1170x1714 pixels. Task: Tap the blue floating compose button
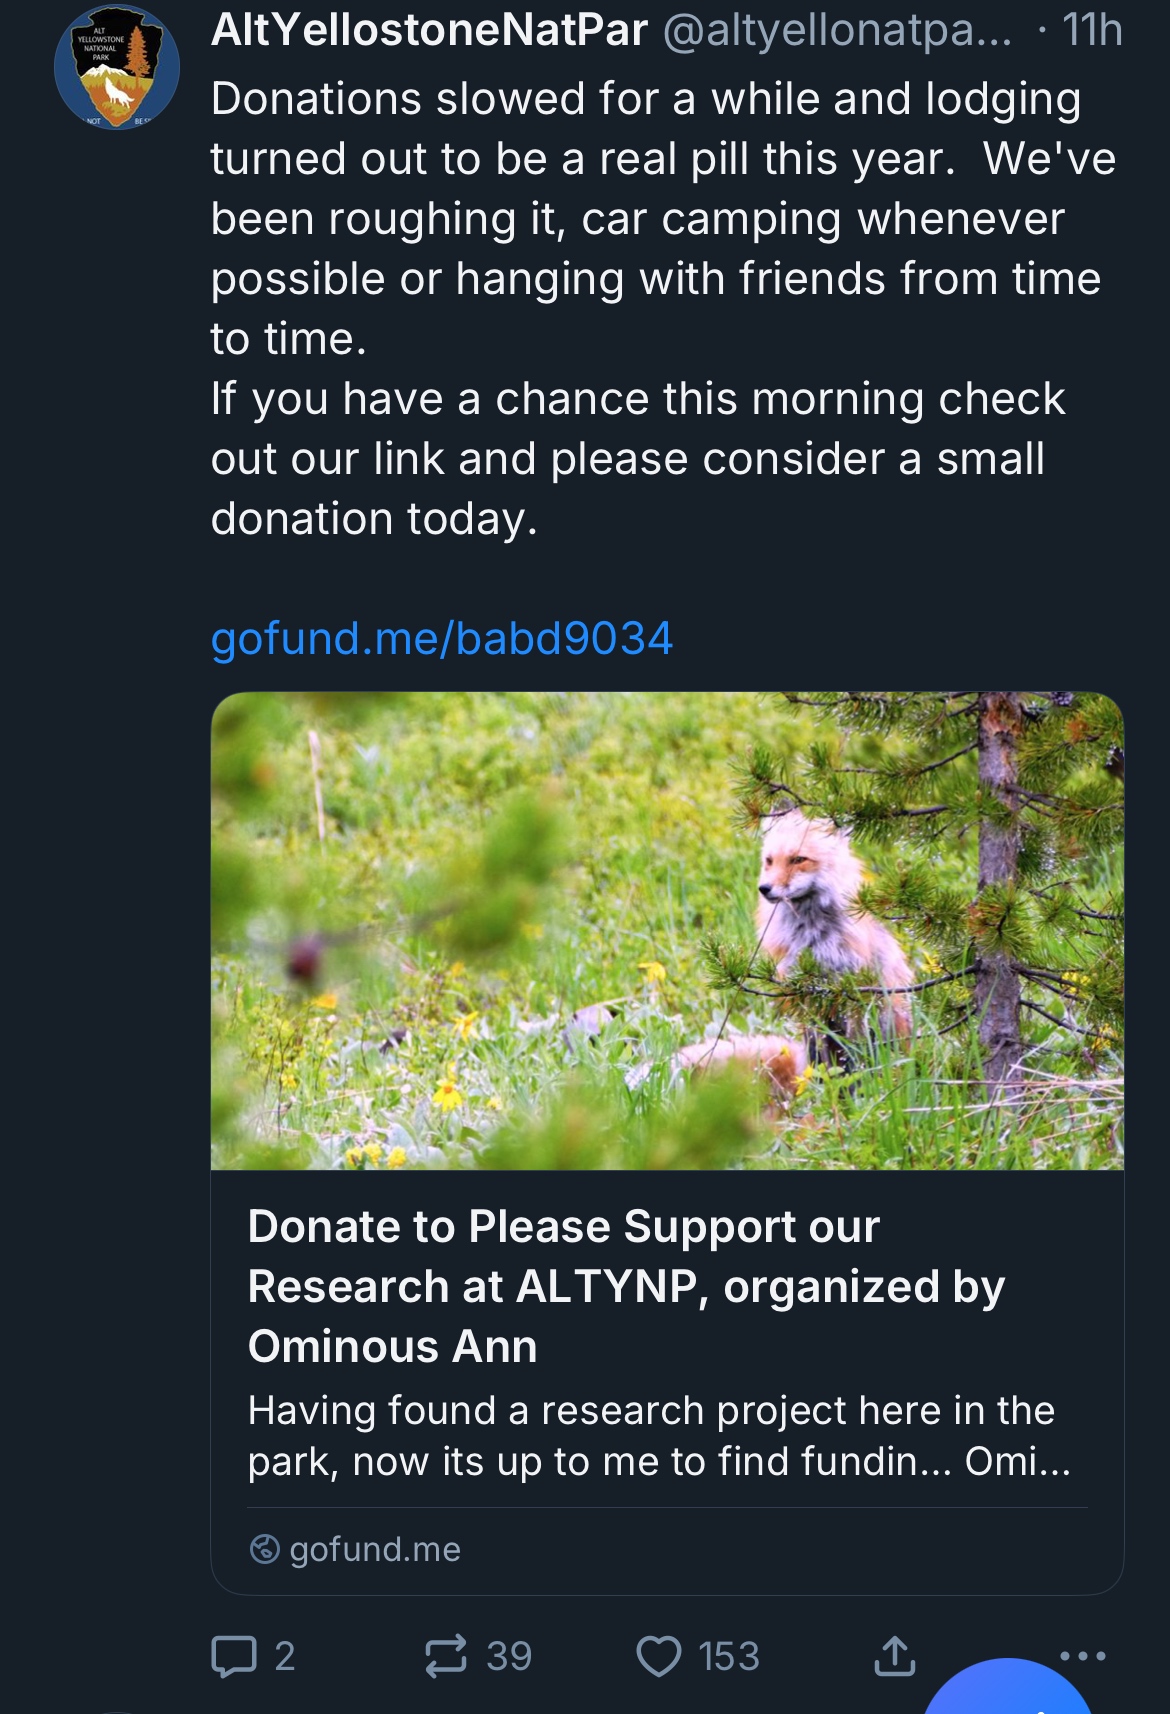click(x=1008, y=1694)
